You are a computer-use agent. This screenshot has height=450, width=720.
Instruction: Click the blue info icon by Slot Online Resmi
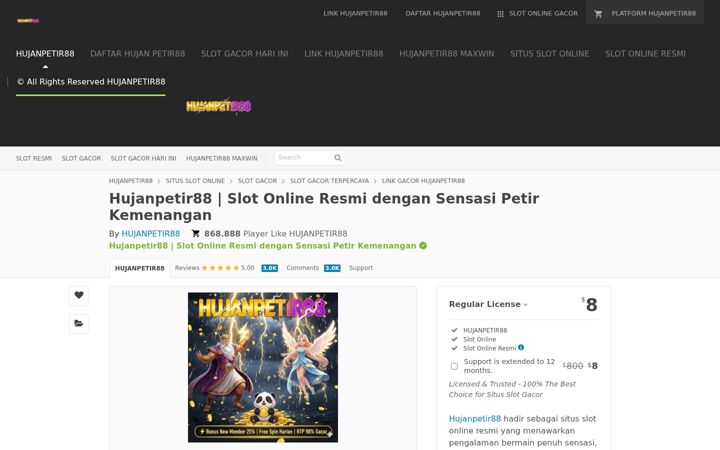(521, 348)
